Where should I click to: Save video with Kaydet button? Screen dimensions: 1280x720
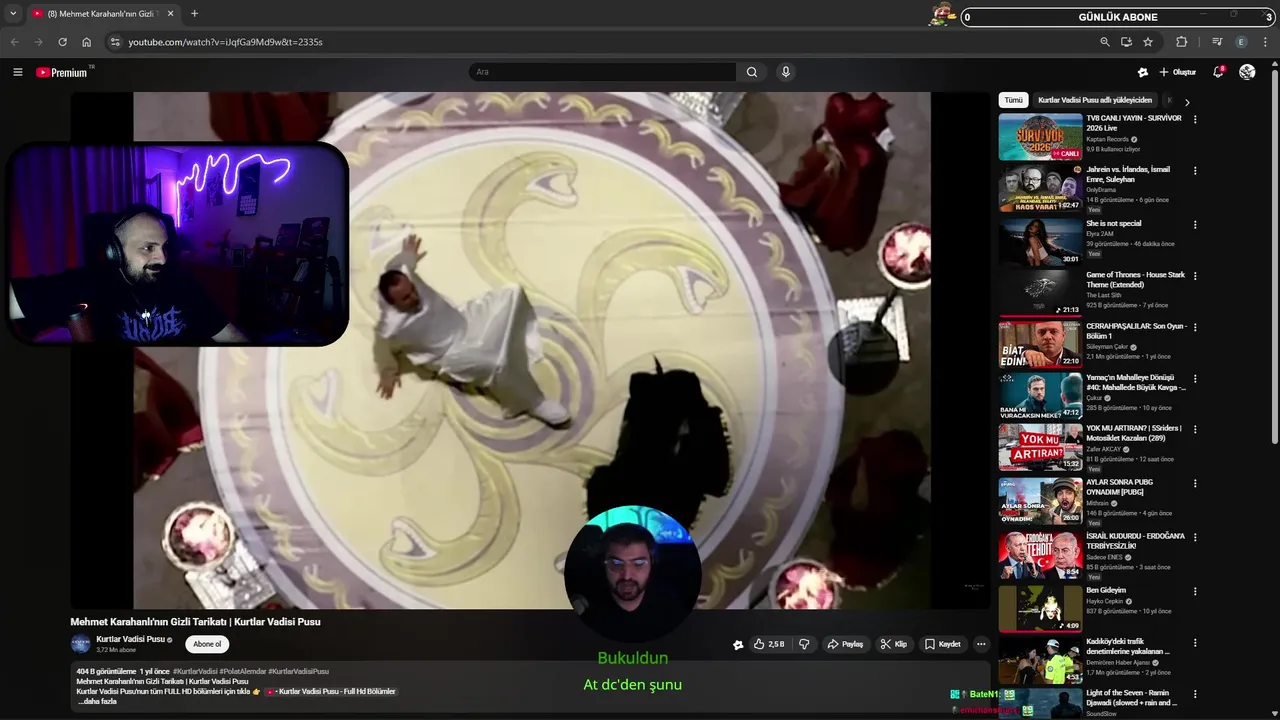click(x=943, y=644)
